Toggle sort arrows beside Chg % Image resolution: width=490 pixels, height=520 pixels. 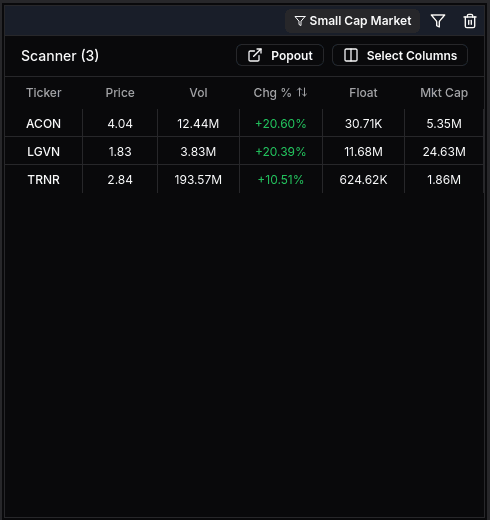[x=302, y=92]
